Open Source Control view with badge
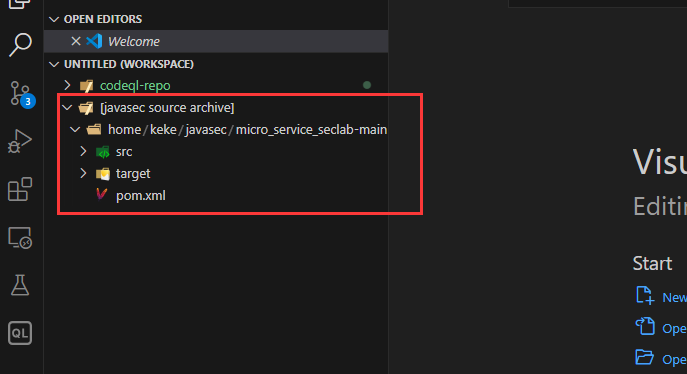687x374 pixels. click(x=22, y=94)
